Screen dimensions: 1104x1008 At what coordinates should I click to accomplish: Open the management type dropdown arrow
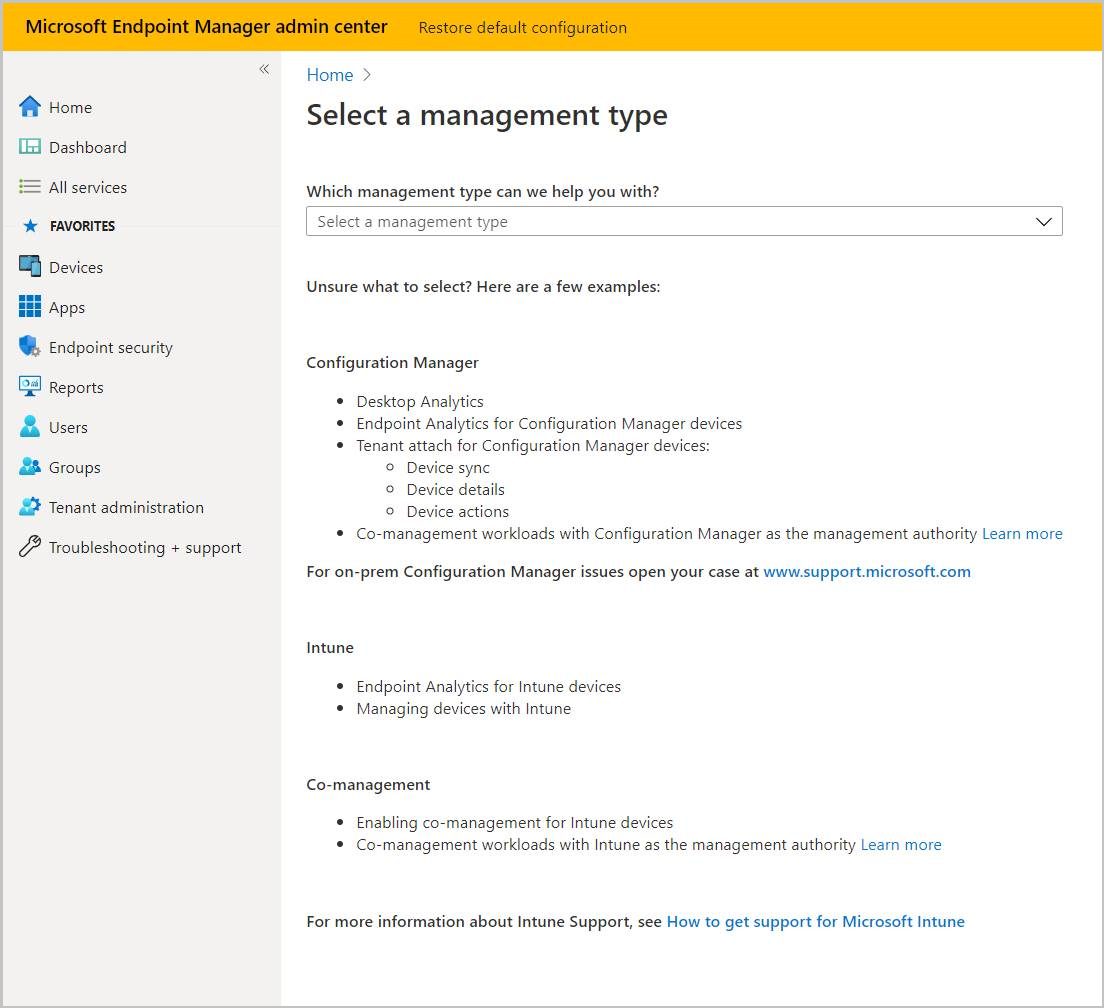click(x=1044, y=221)
